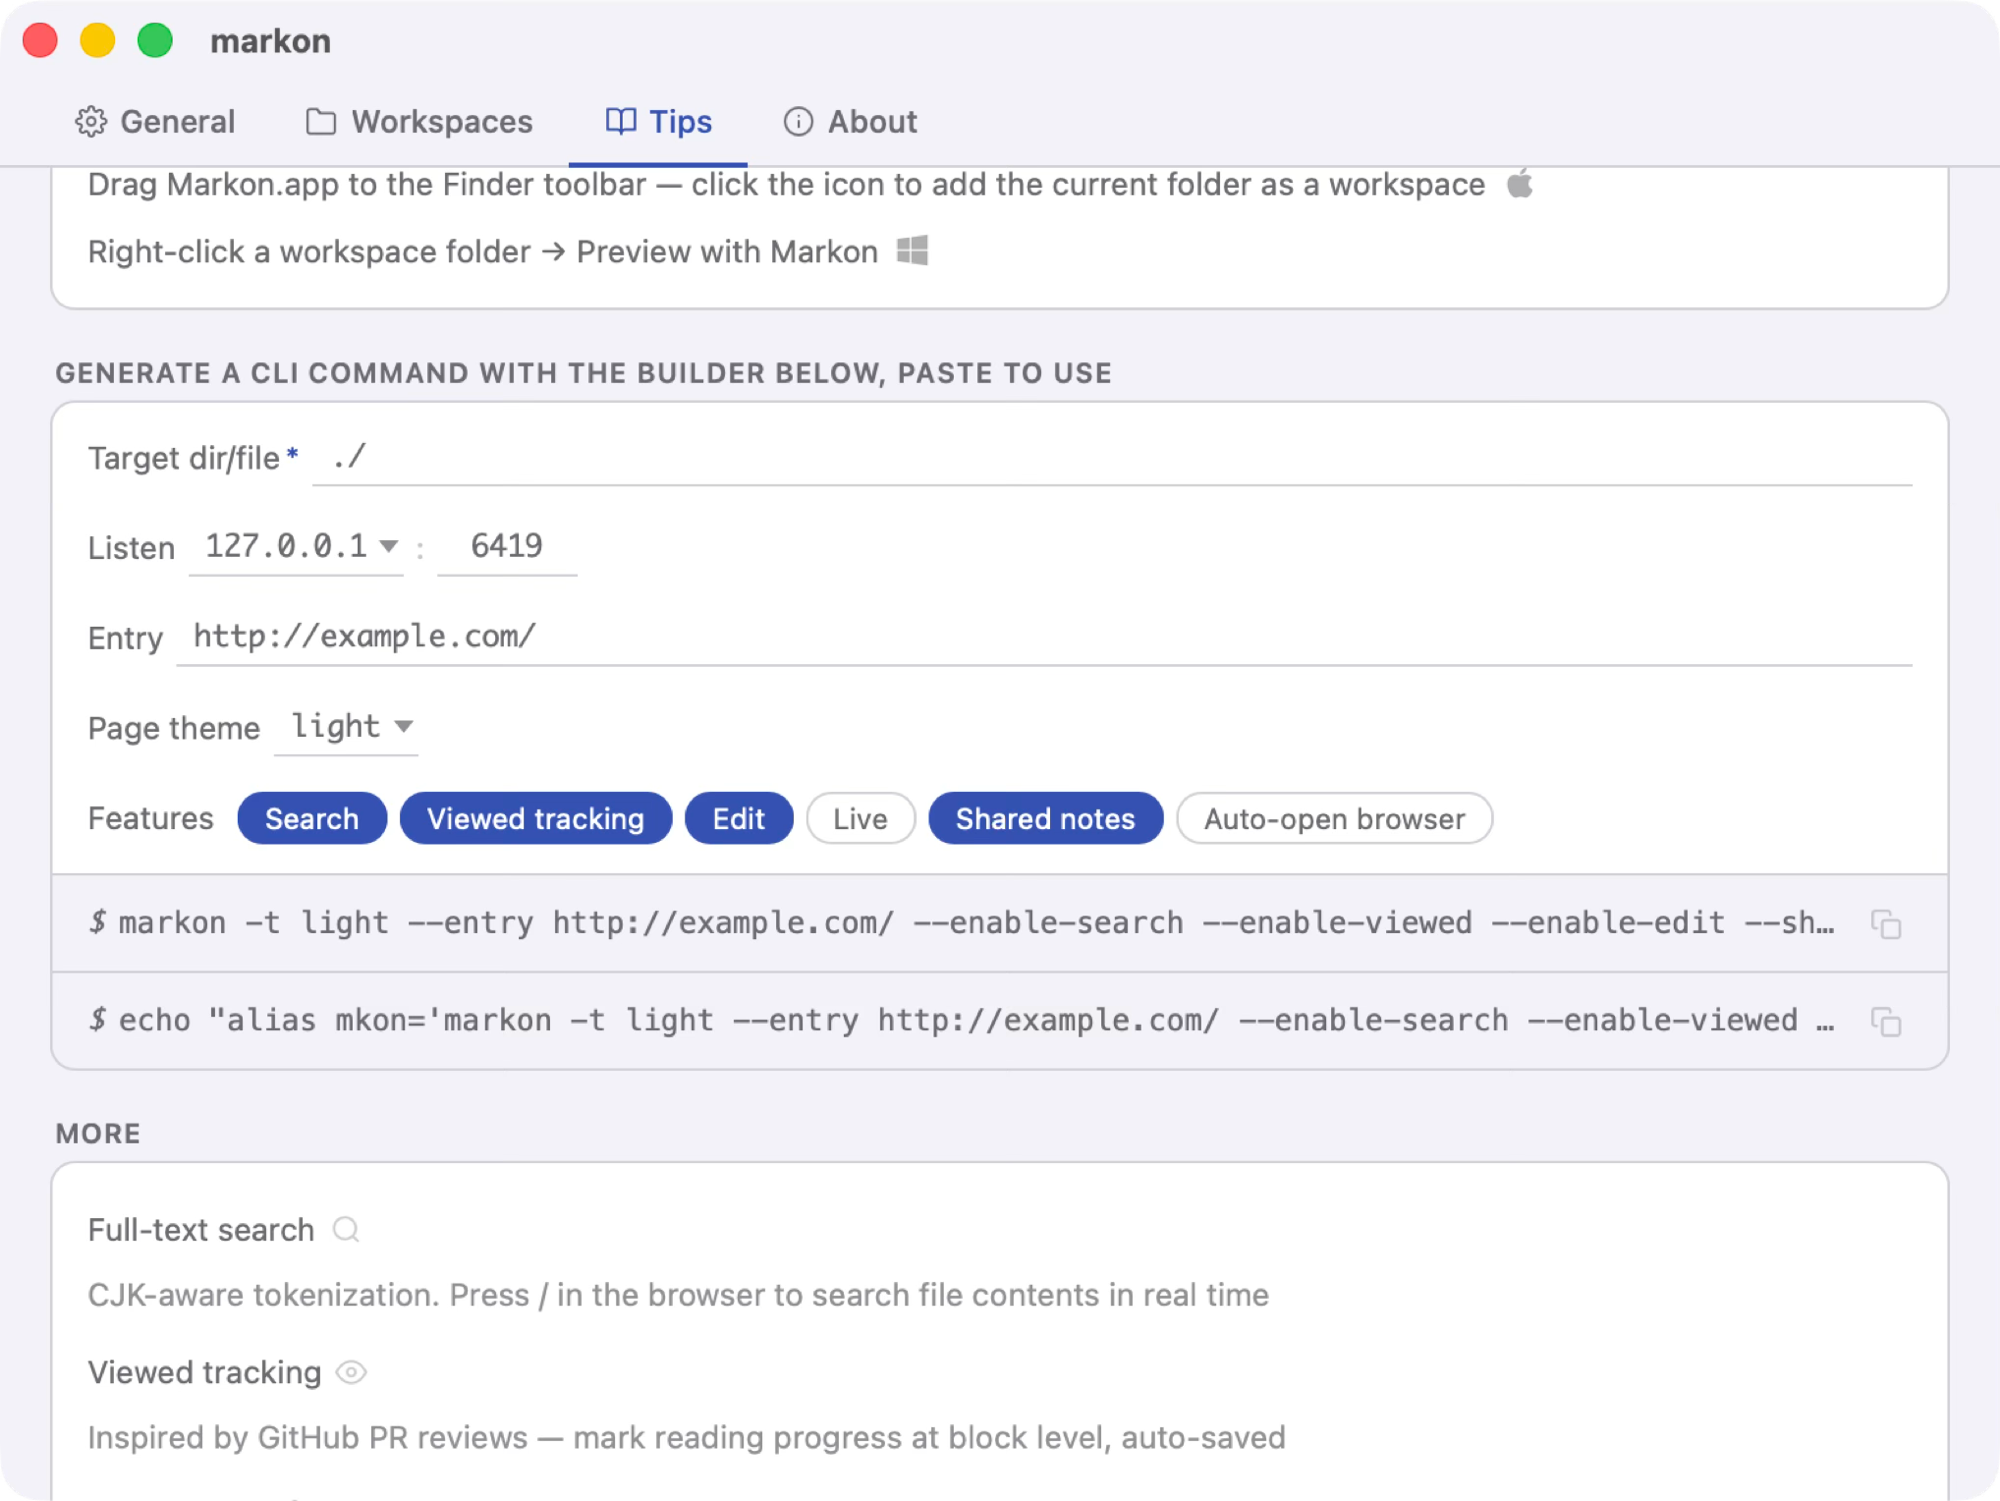This screenshot has height=1501, width=2000.
Task: Click the folder icon beside Workspaces
Action: tap(321, 122)
